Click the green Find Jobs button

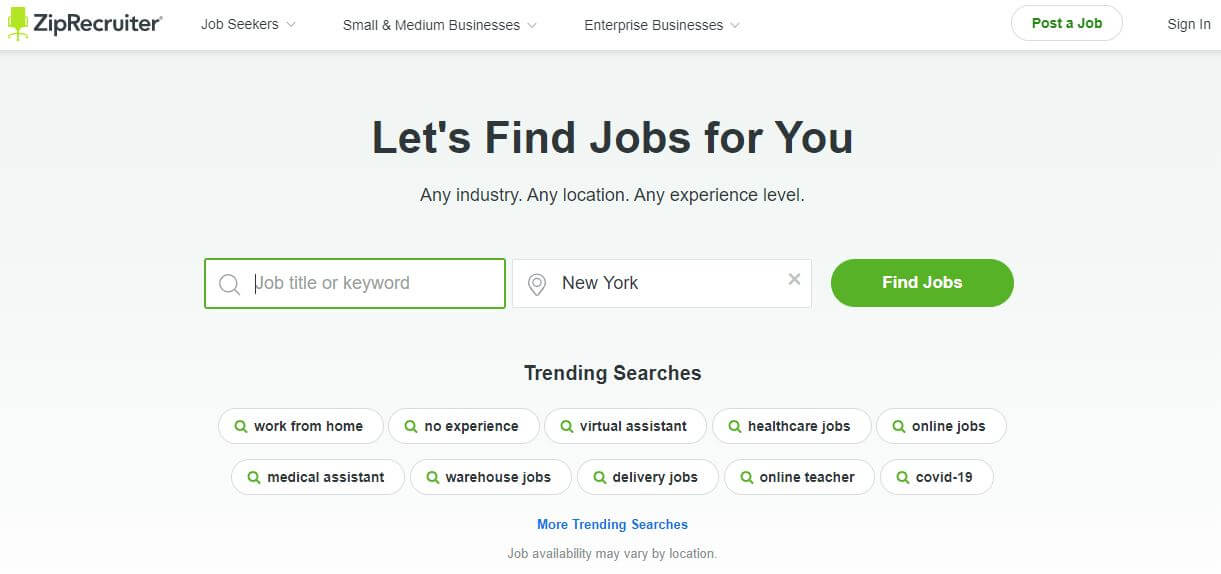click(922, 283)
